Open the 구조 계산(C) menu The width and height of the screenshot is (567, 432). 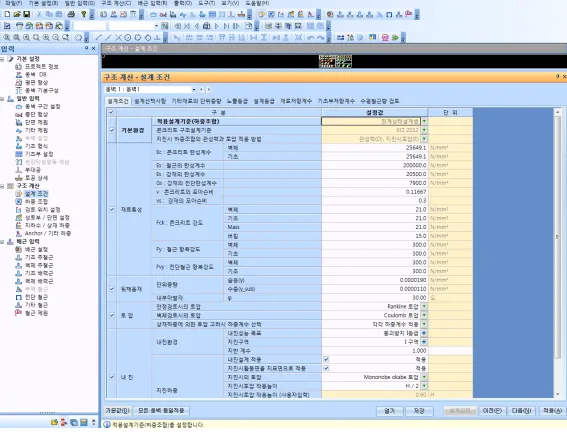pyautogui.click(x=116, y=3)
